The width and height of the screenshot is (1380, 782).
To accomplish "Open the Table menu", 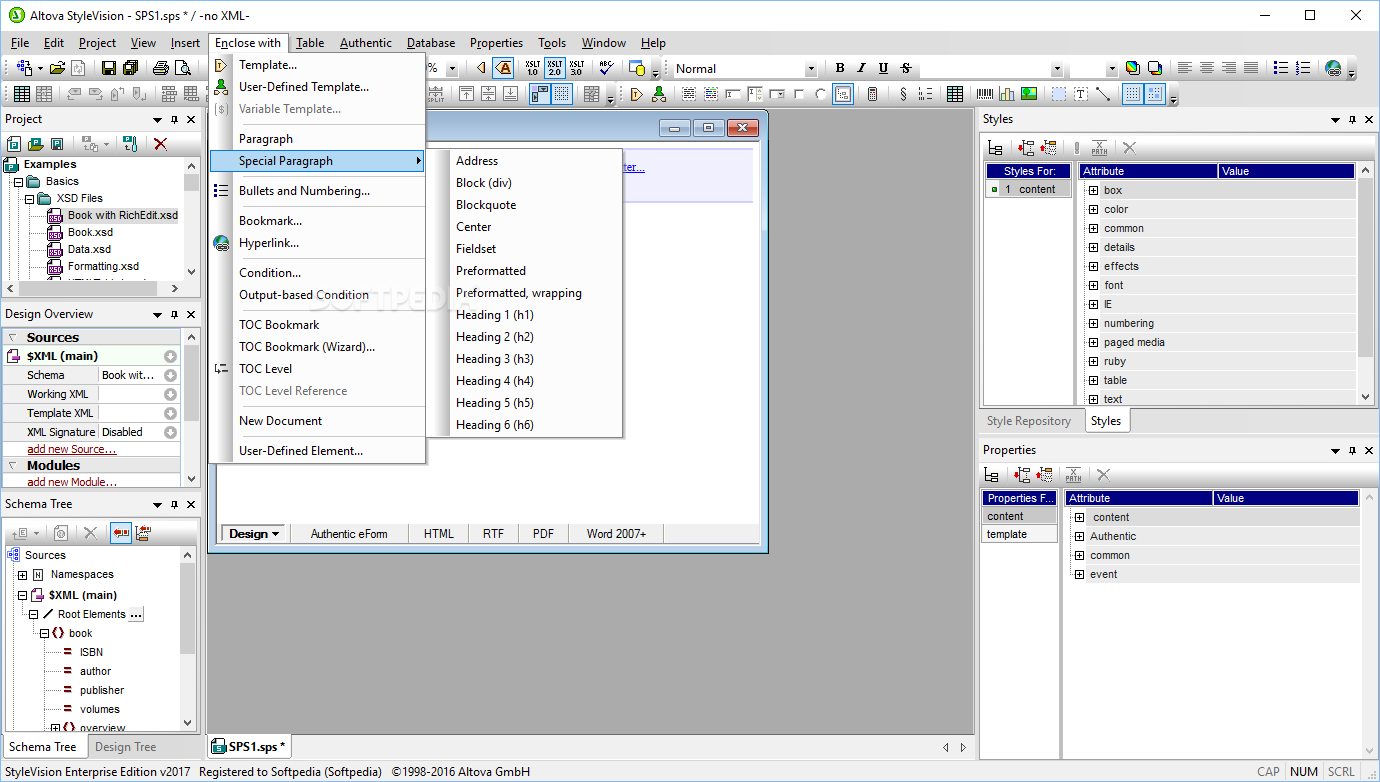I will pos(310,43).
